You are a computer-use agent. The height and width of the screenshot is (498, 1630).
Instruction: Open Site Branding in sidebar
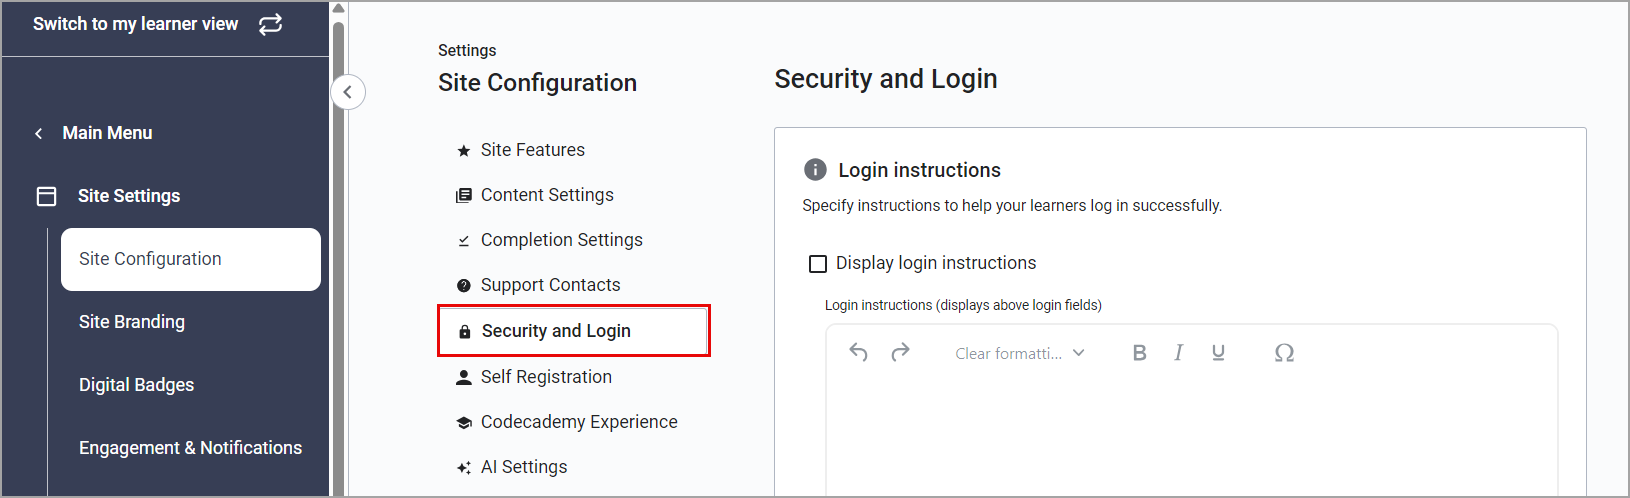[132, 322]
